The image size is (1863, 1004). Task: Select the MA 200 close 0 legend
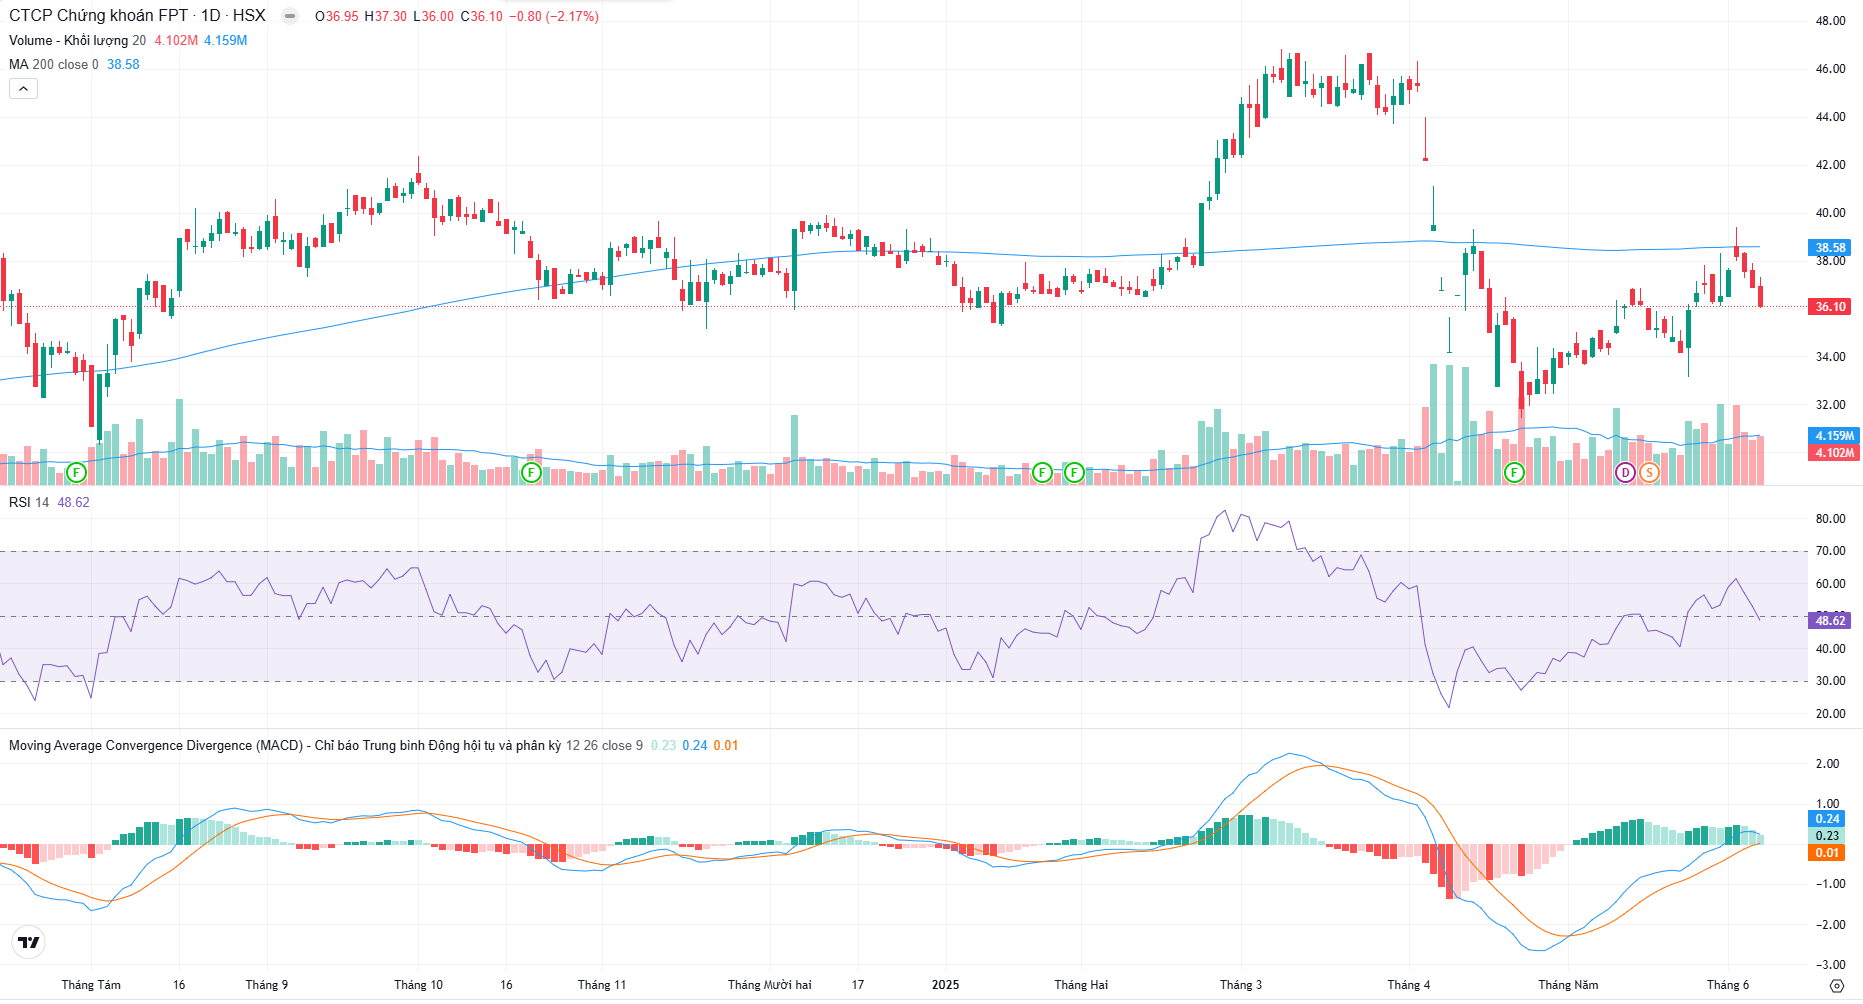coord(54,64)
